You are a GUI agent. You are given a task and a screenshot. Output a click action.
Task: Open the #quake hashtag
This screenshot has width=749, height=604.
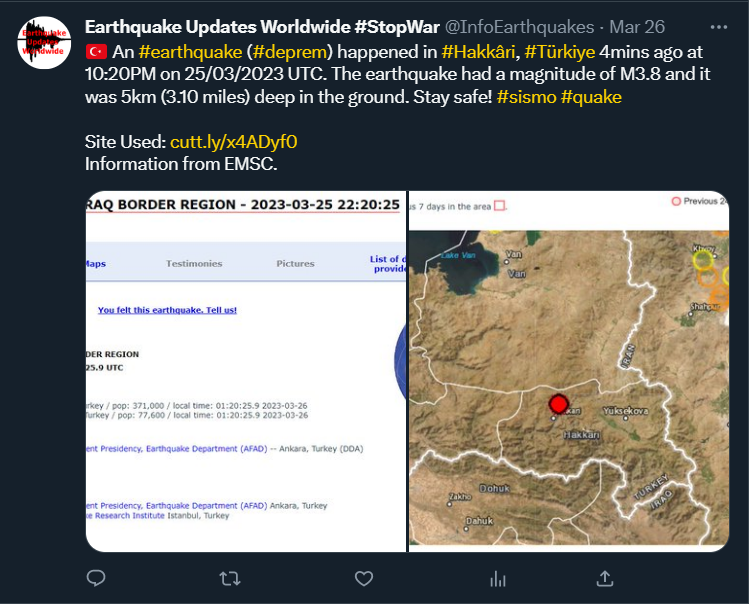pos(591,96)
